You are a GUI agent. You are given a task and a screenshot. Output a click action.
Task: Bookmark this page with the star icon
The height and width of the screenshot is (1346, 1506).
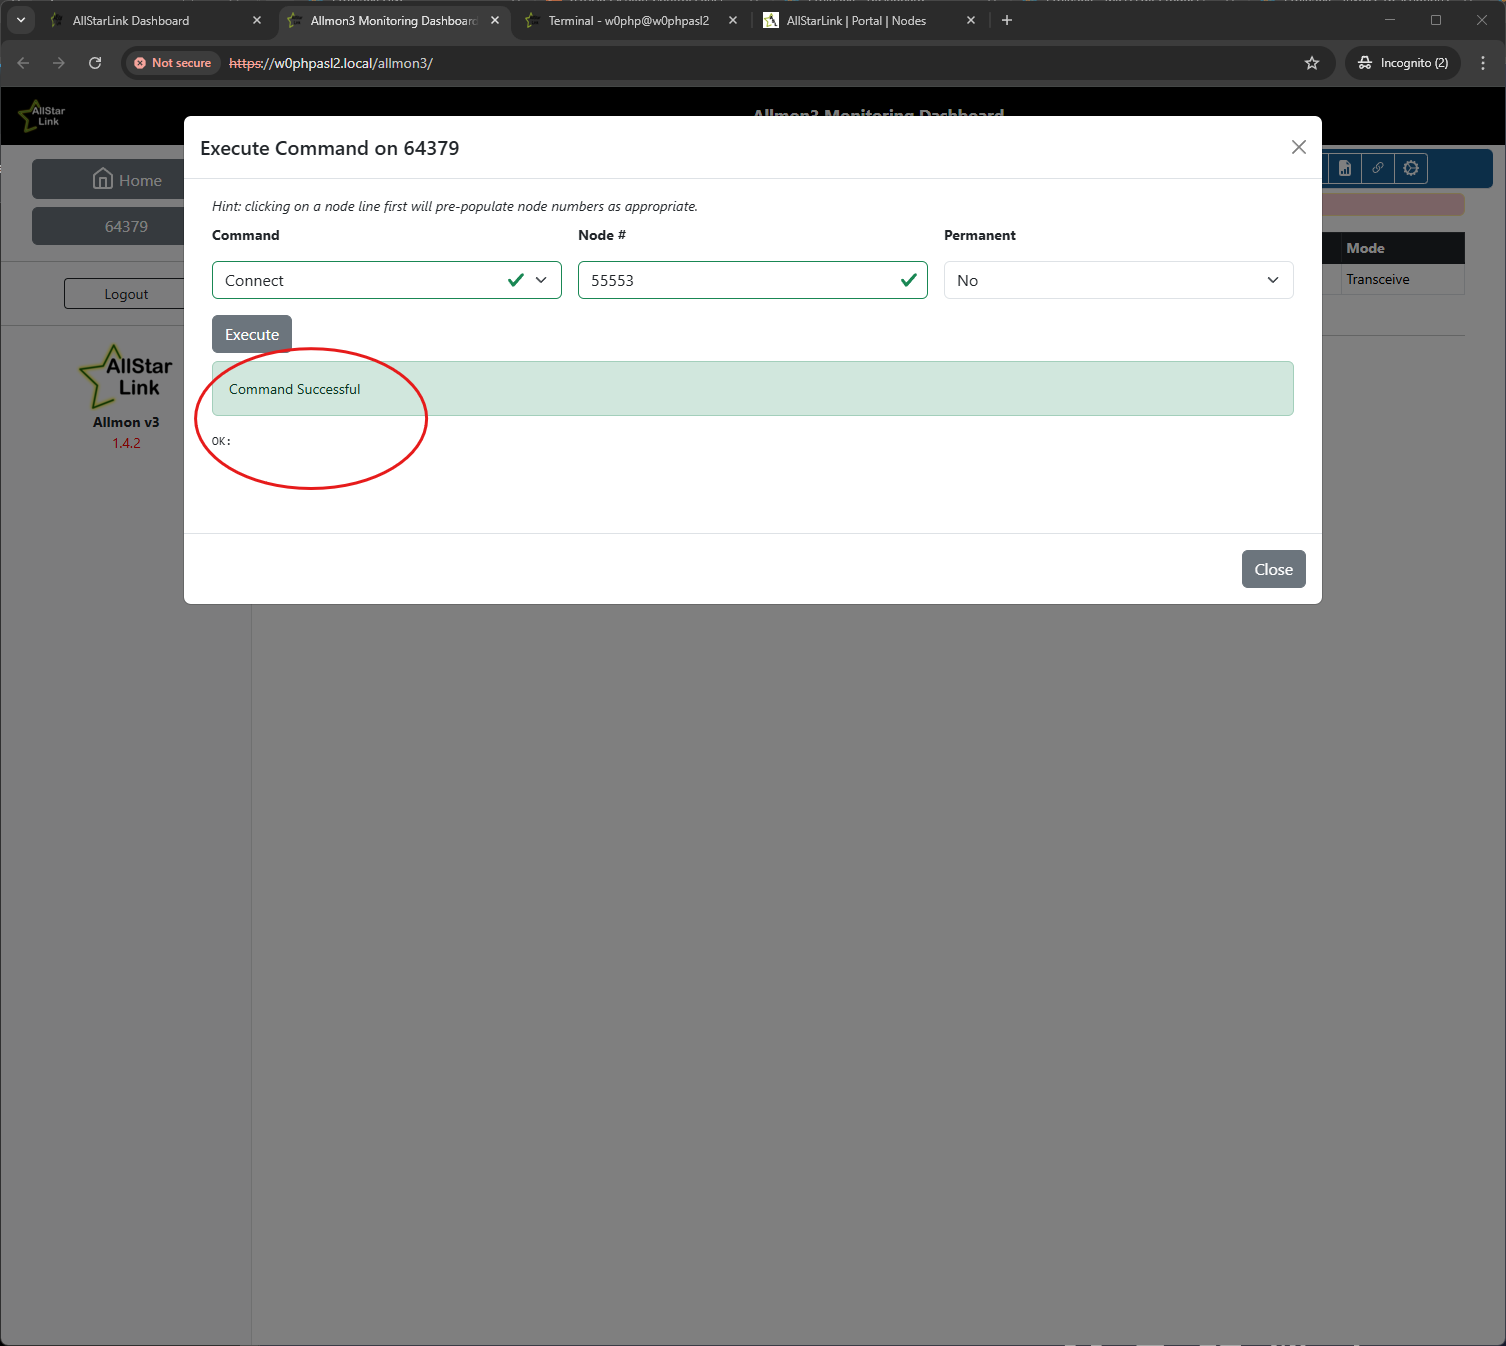pos(1312,63)
